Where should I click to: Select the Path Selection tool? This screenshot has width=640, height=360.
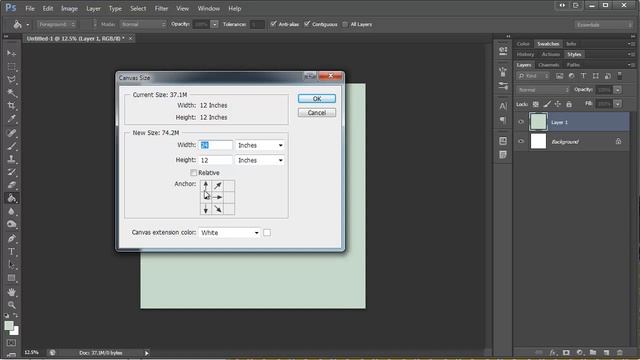tap(11, 264)
